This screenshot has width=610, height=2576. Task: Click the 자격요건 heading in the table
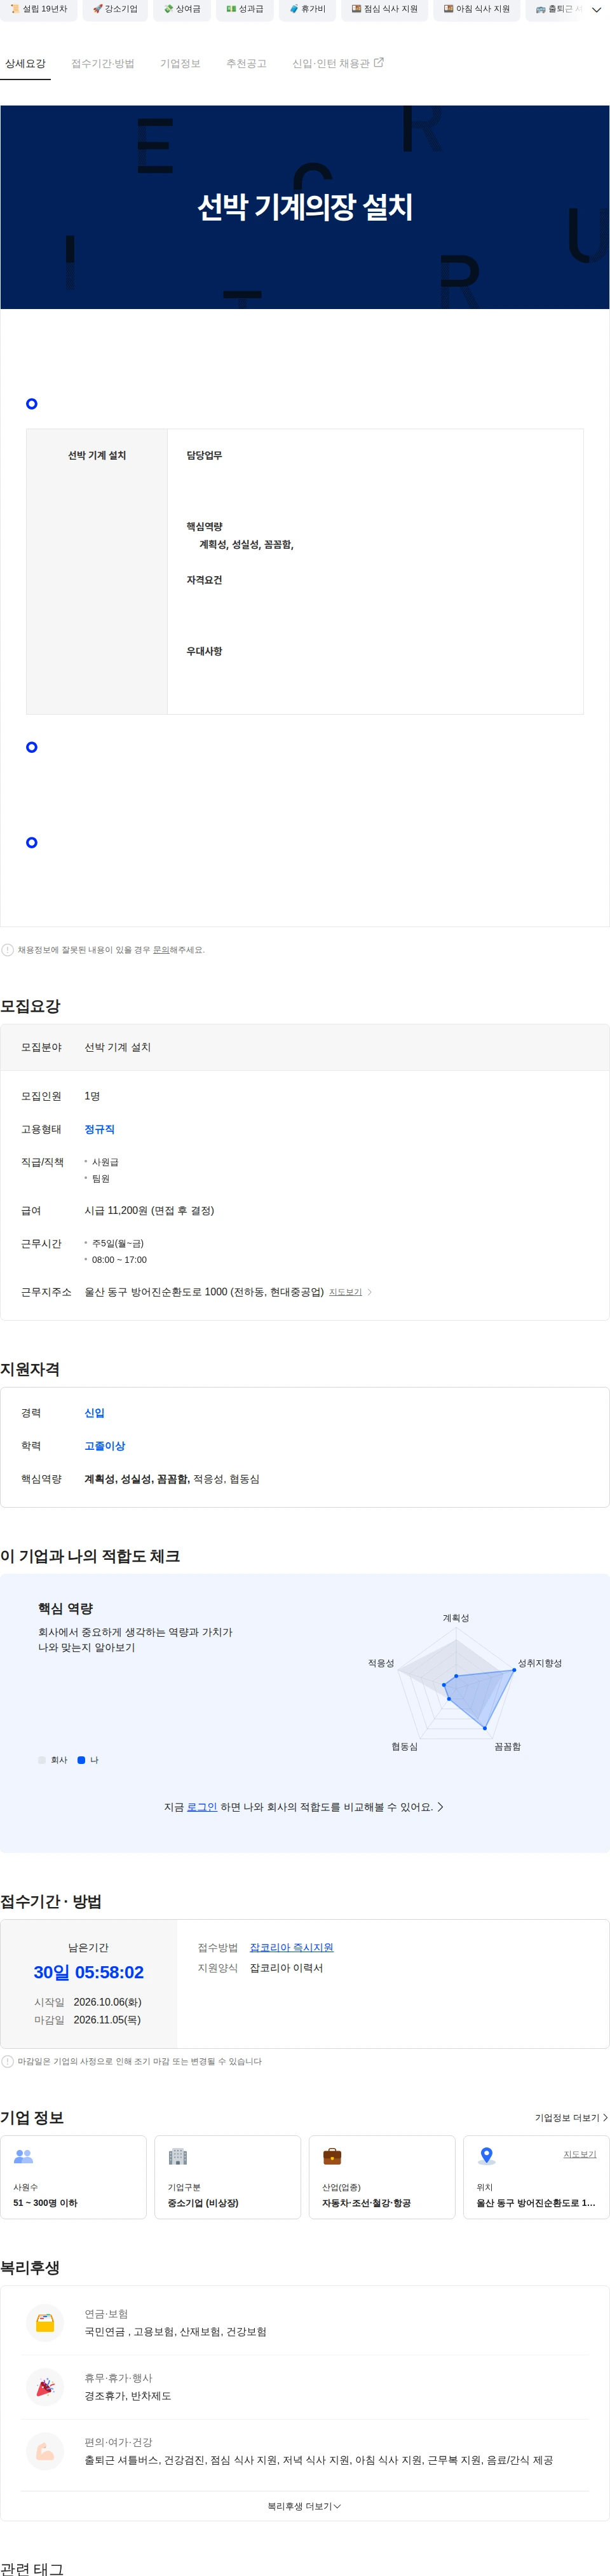click(x=204, y=581)
